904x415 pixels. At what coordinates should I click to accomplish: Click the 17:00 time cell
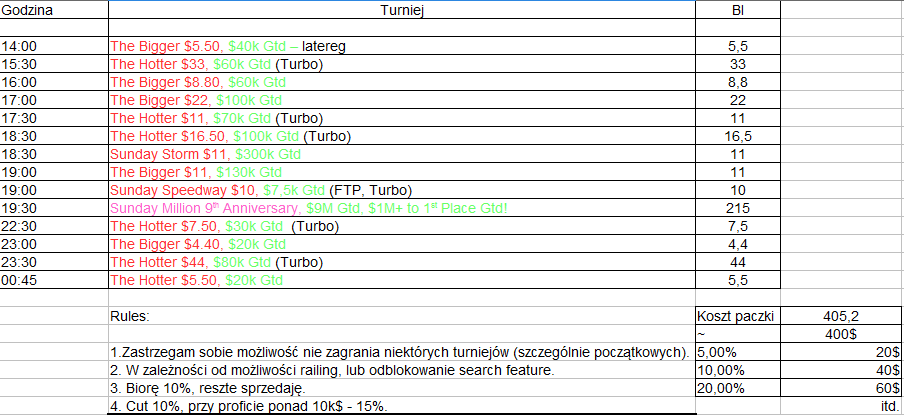54,100
